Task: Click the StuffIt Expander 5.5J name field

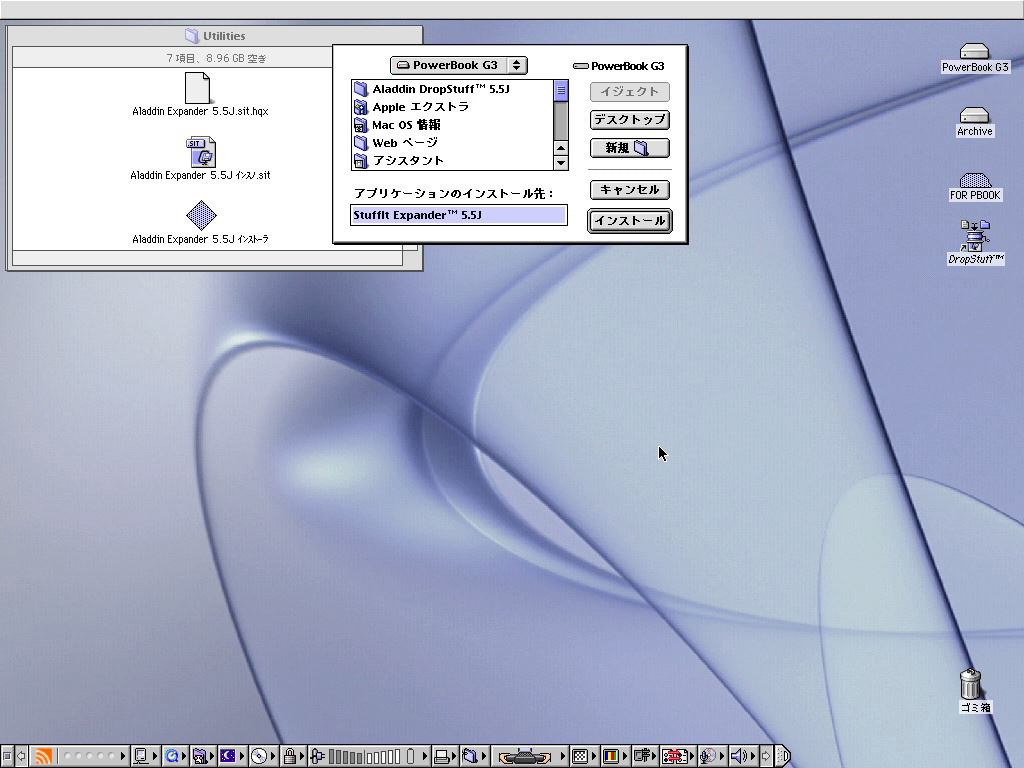Action: [x=458, y=215]
